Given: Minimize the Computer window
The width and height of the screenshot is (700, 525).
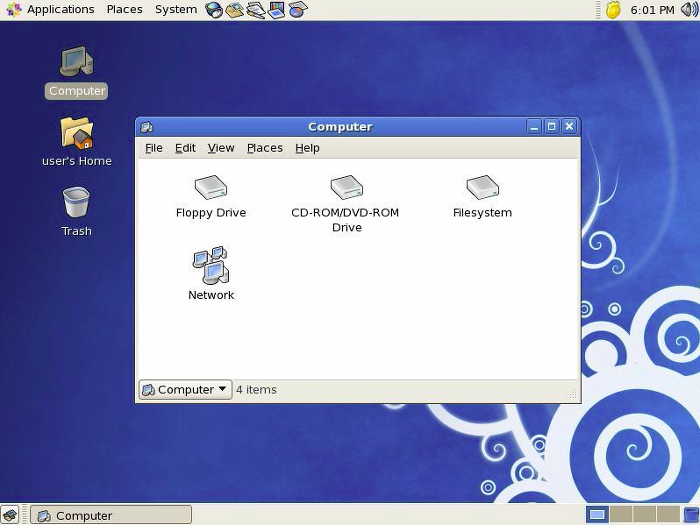Looking at the screenshot, I should tap(533, 127).
